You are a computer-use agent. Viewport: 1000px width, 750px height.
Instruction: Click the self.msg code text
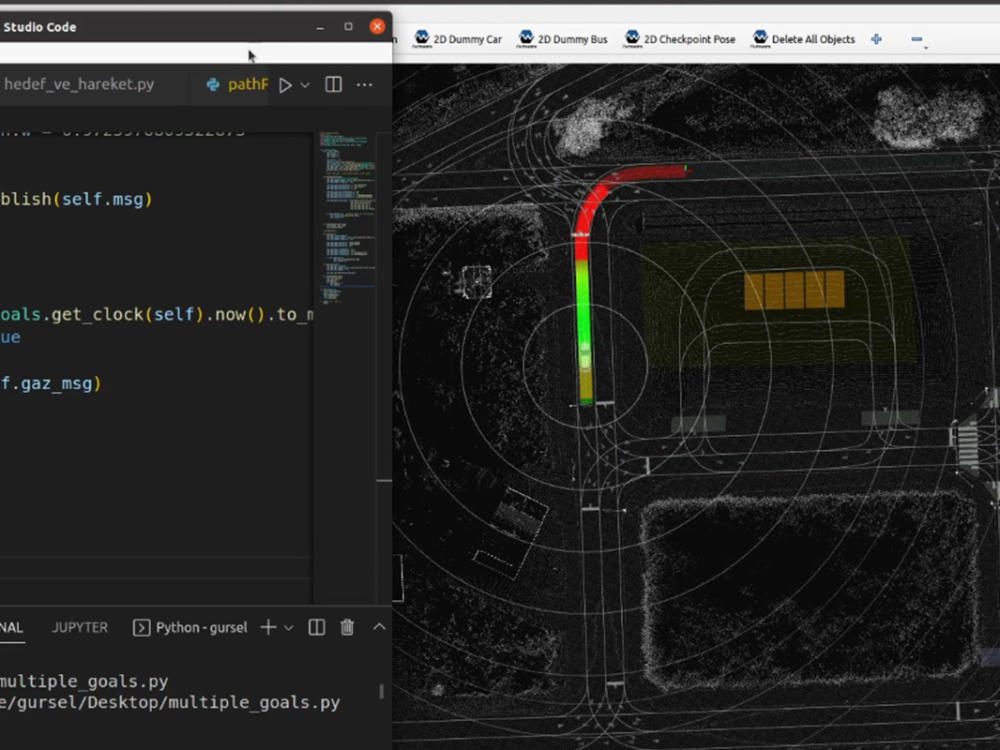tap(102, 199)
